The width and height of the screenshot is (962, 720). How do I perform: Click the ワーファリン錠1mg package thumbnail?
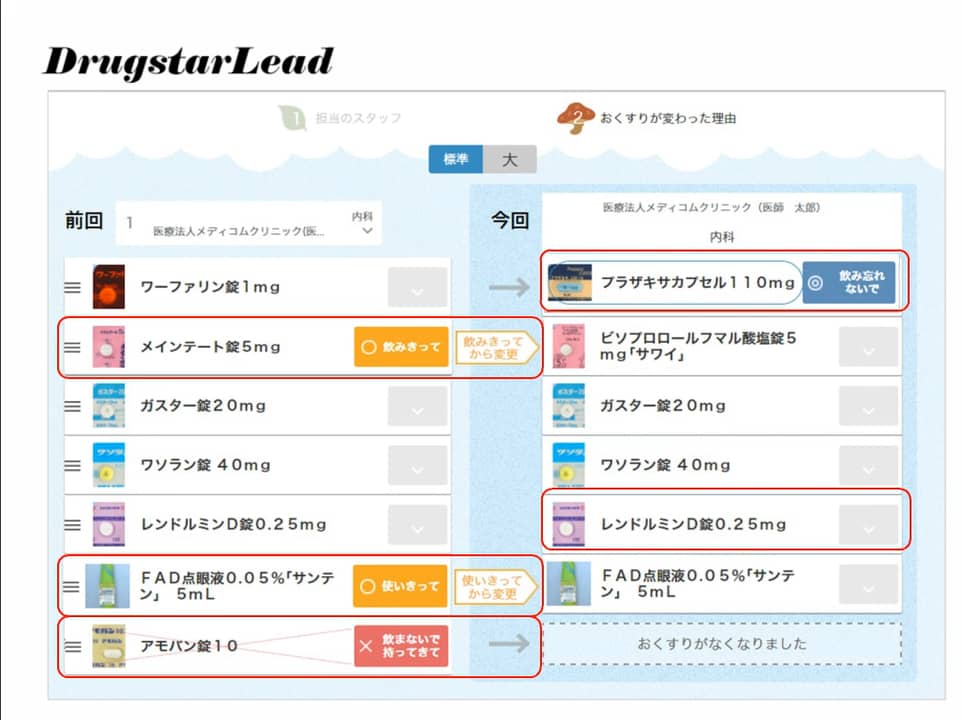pyautogui.click(x=109, y=286)
